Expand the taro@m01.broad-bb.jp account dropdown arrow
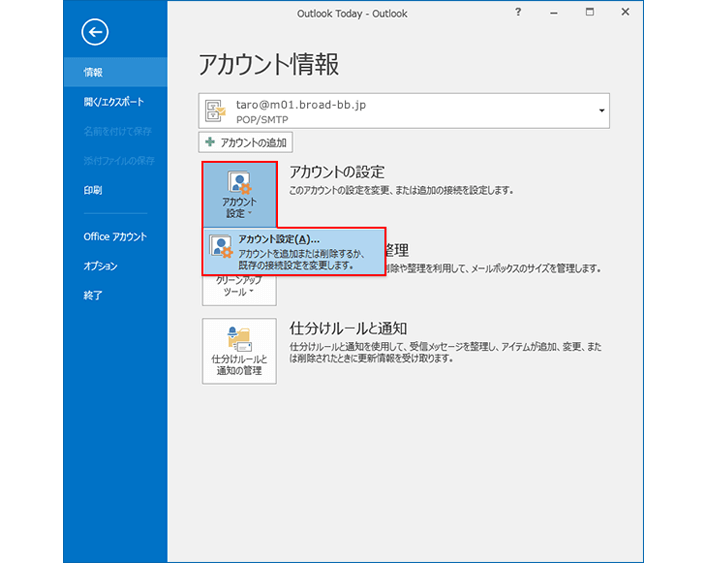The width and height of the screenshot is (710, 563). pos(602,110)
